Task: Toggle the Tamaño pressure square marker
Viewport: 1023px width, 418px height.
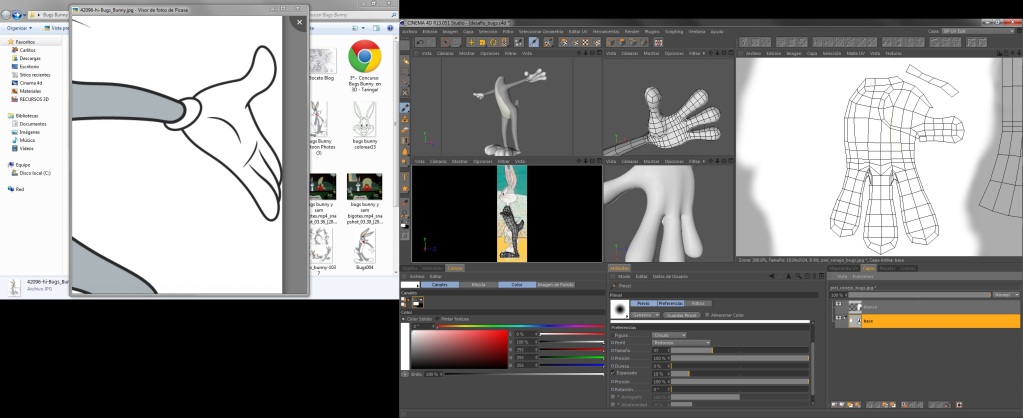Action: [613, 350]
